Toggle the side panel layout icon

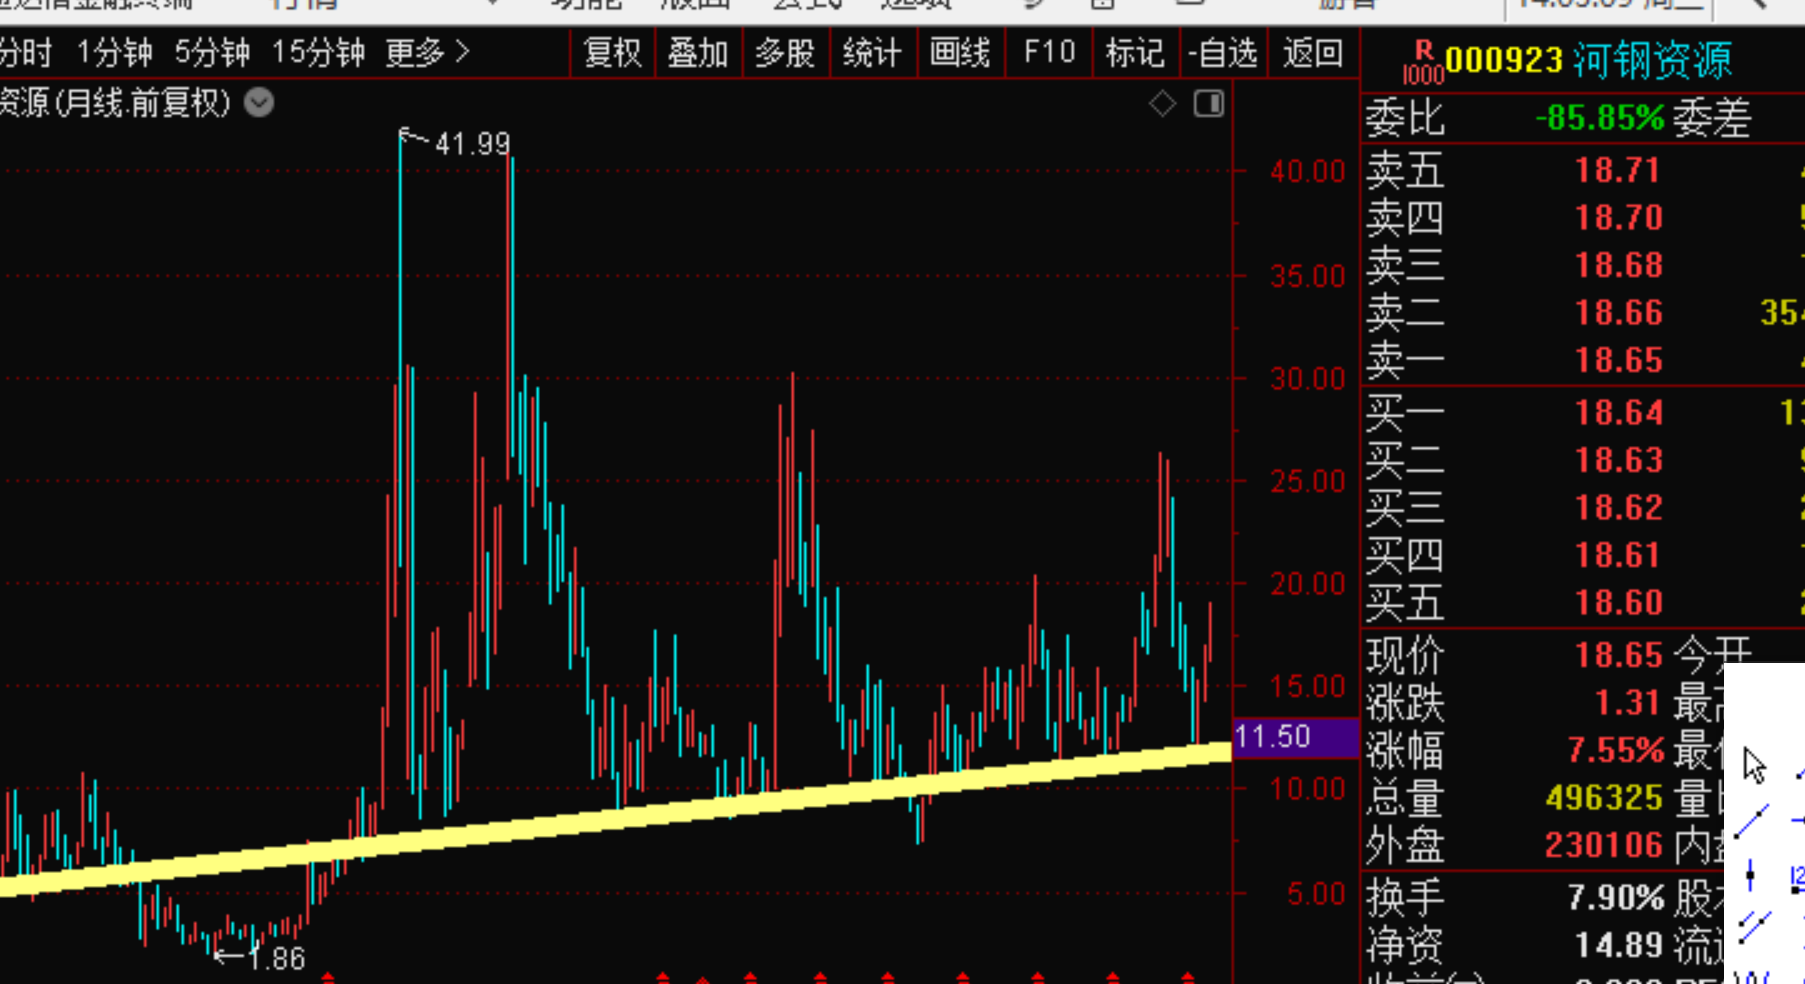click(x=1209, y=103)
